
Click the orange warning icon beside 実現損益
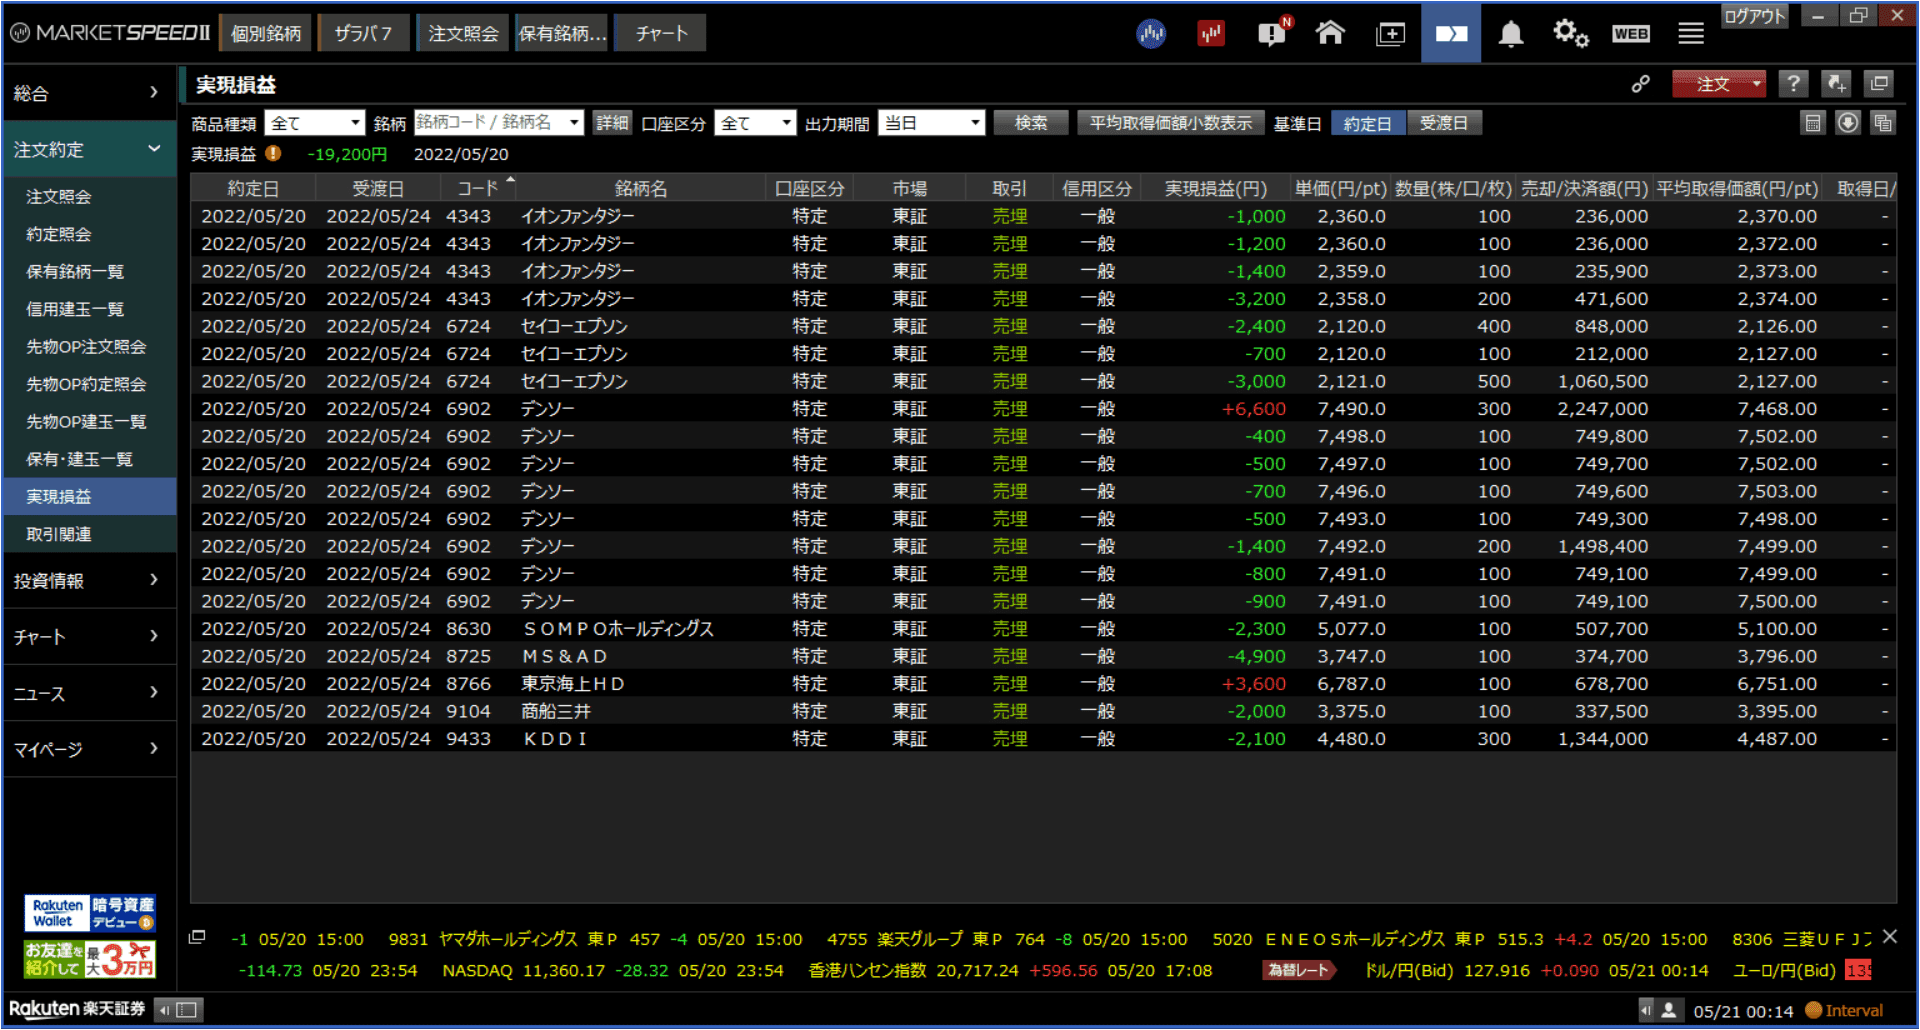point(273,154)
